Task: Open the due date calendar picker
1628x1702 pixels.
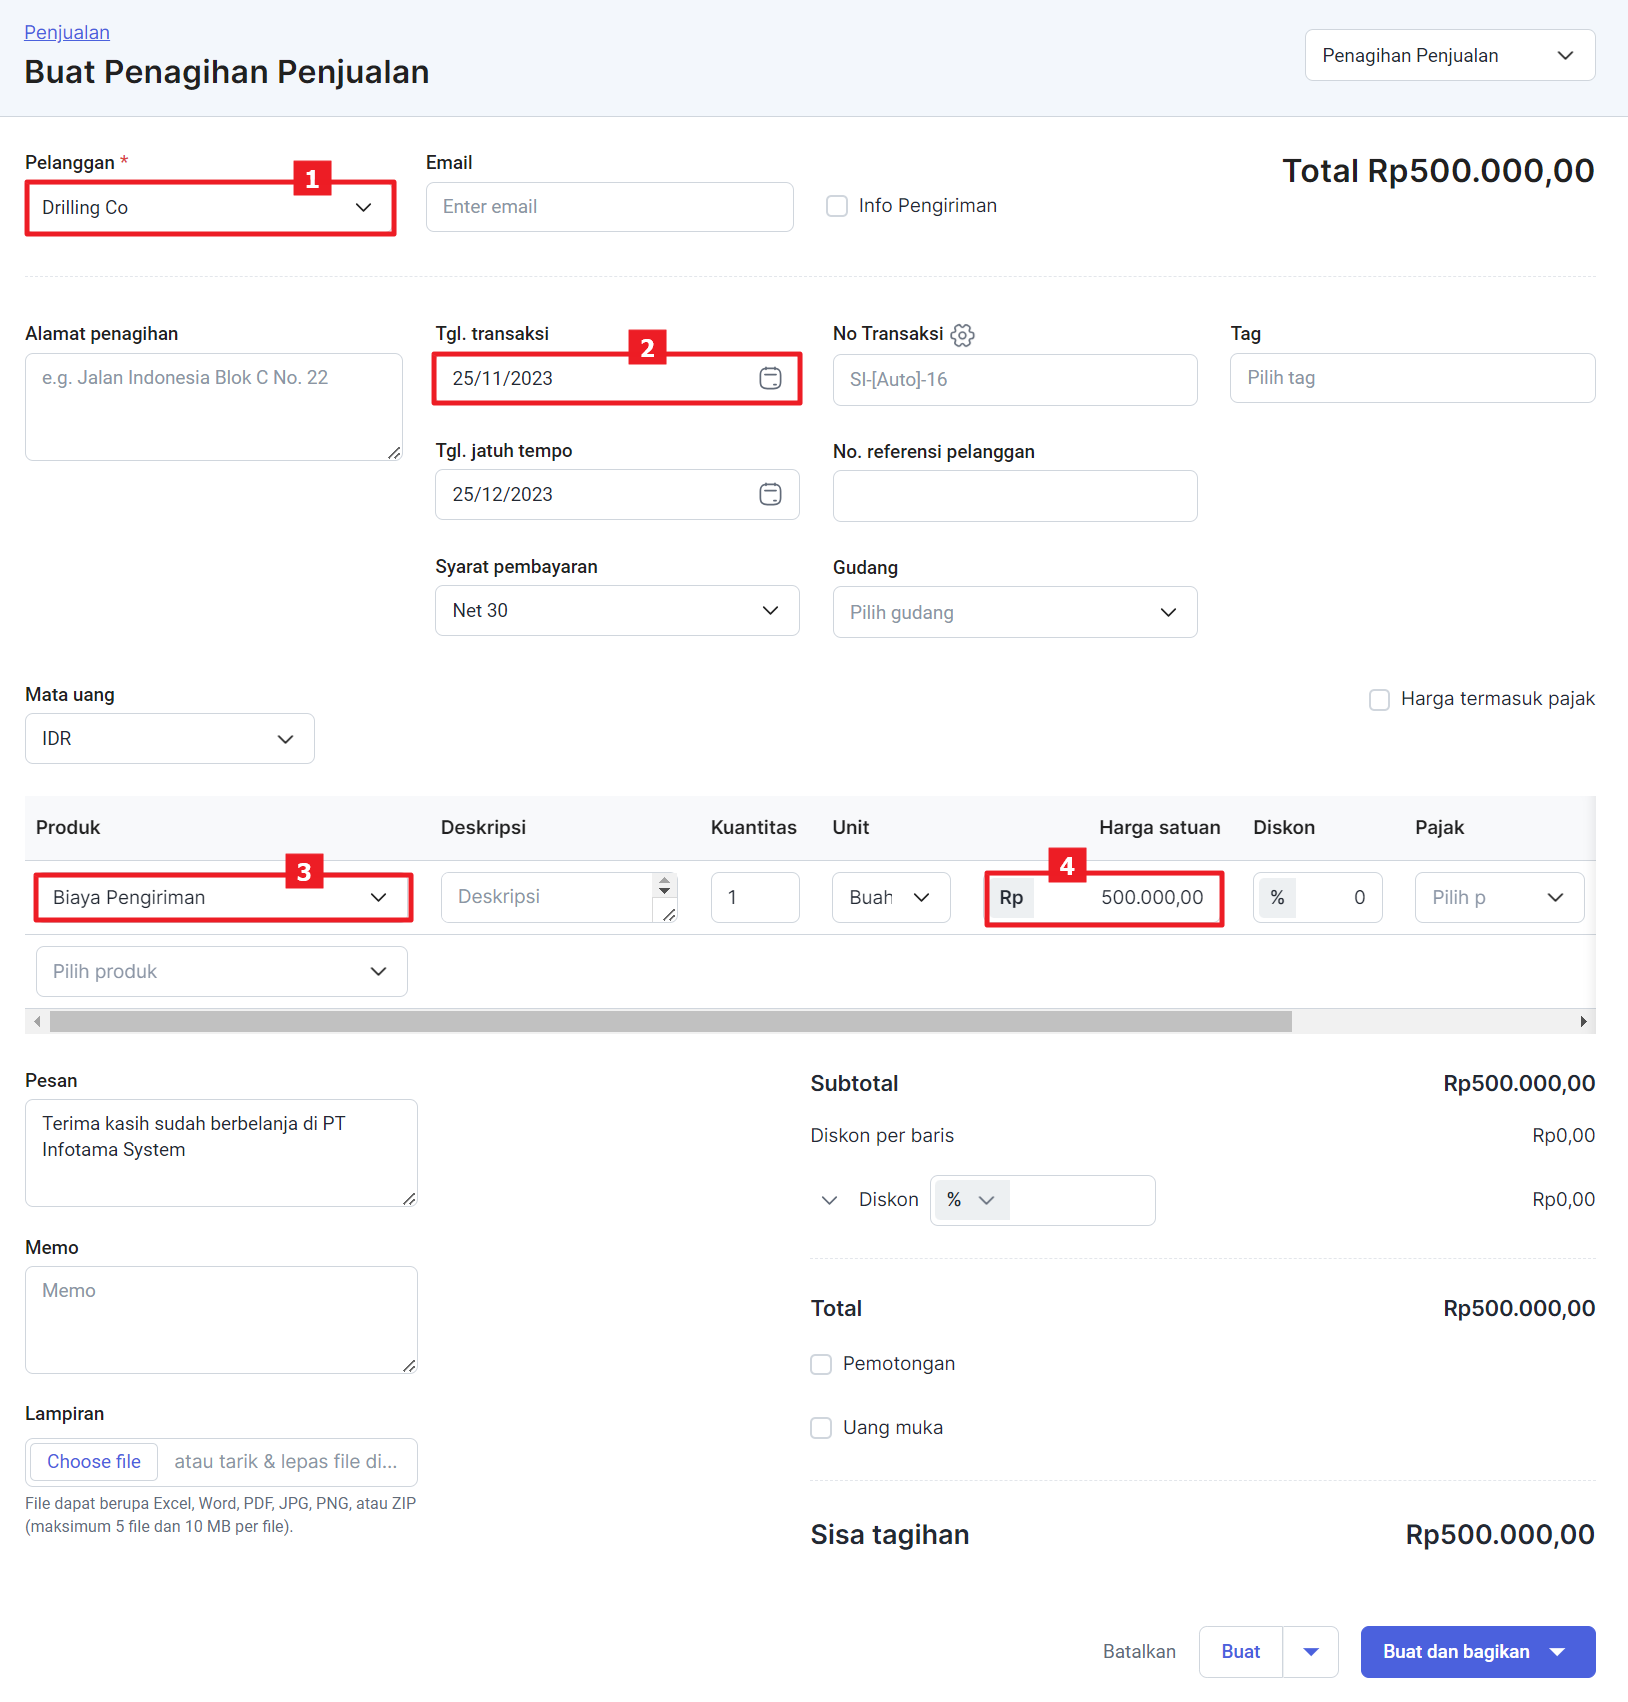Action: [x=770, y=494]
